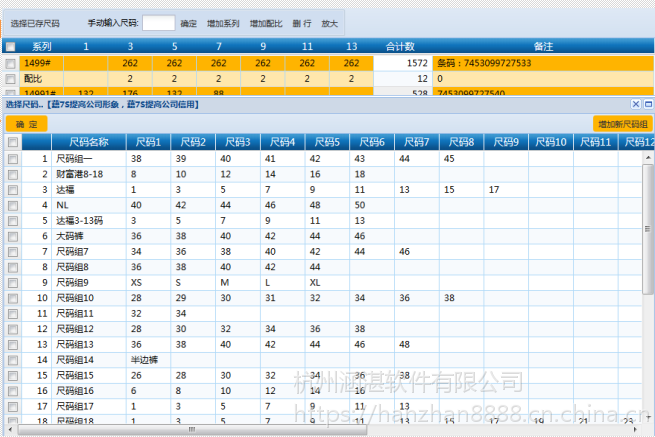The width and height of the screenshot is (655, 437).
Task: Click the 条码：7453099727533 remark cell
Action: [543, 64]
